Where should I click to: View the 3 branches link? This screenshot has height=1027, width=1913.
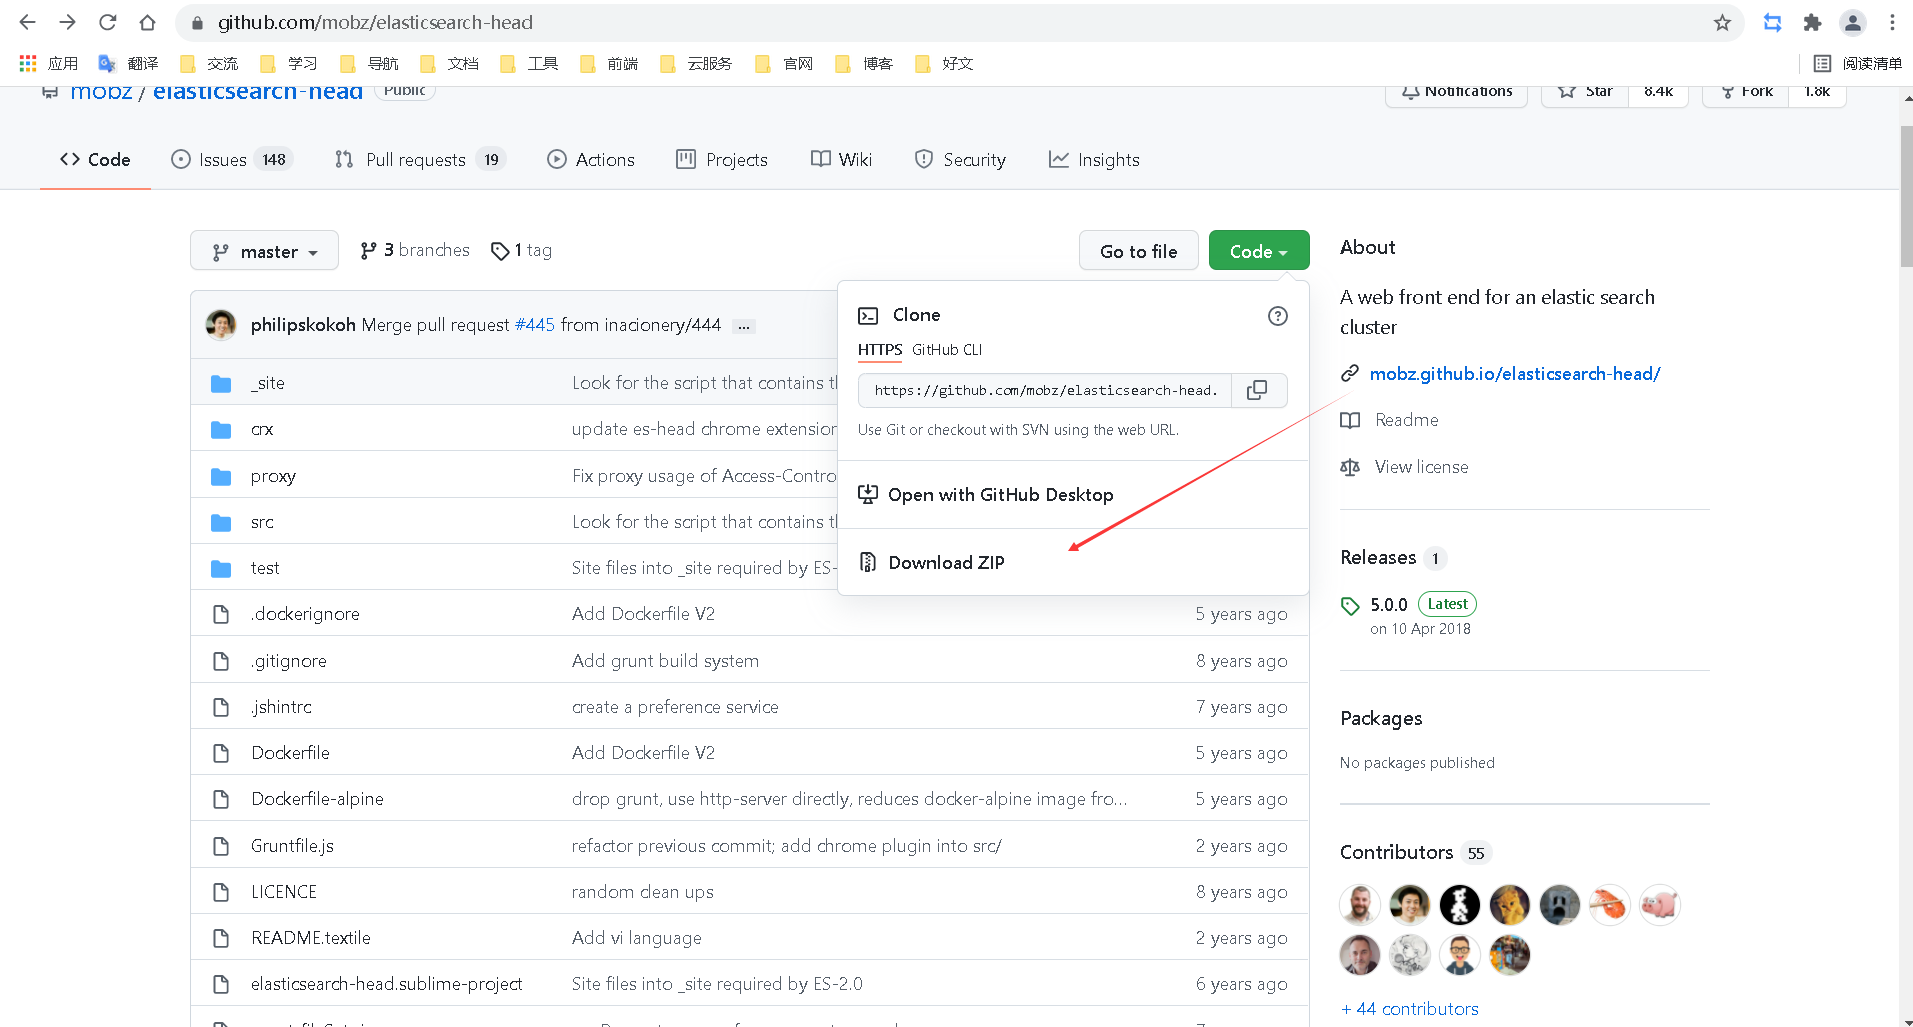point(415,250)
